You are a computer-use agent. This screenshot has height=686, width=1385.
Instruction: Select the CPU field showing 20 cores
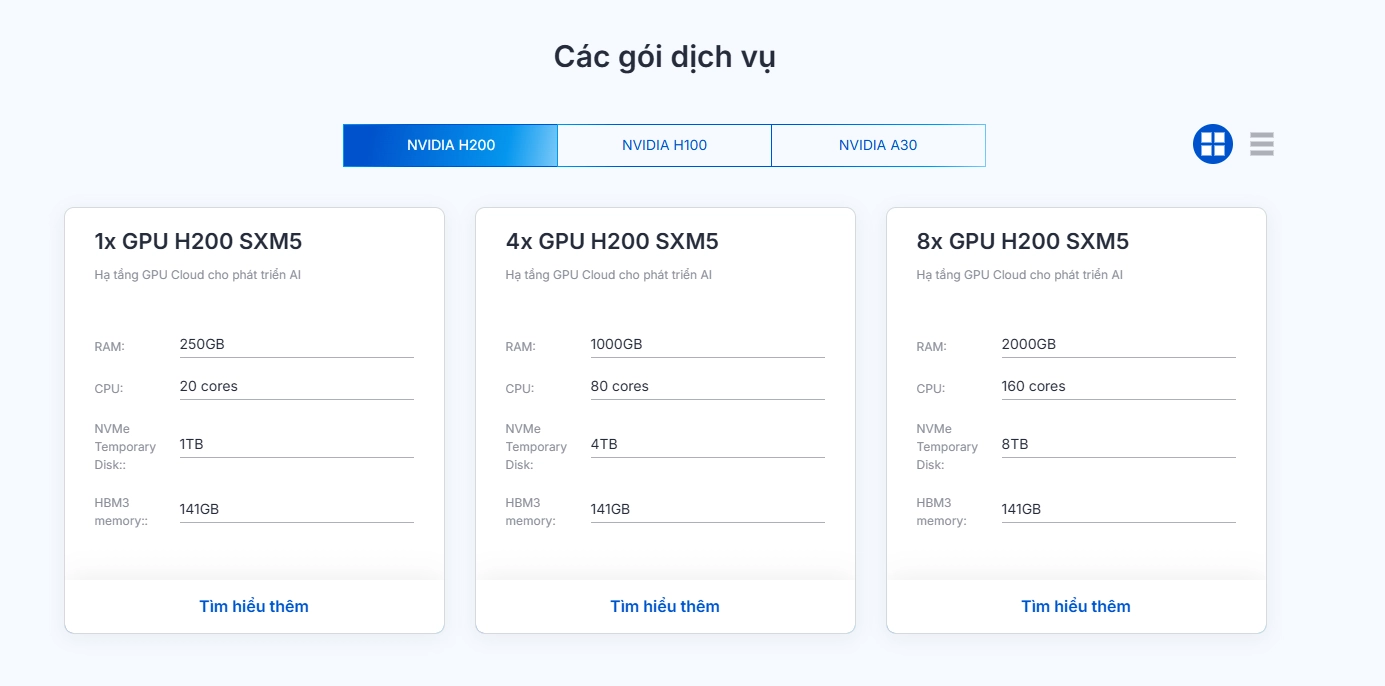(296, 386)
